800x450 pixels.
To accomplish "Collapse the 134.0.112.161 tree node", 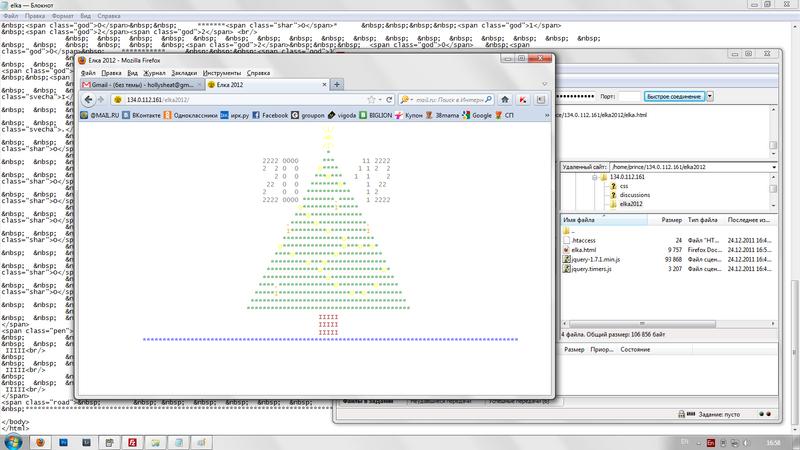I will tap(594, 177).
